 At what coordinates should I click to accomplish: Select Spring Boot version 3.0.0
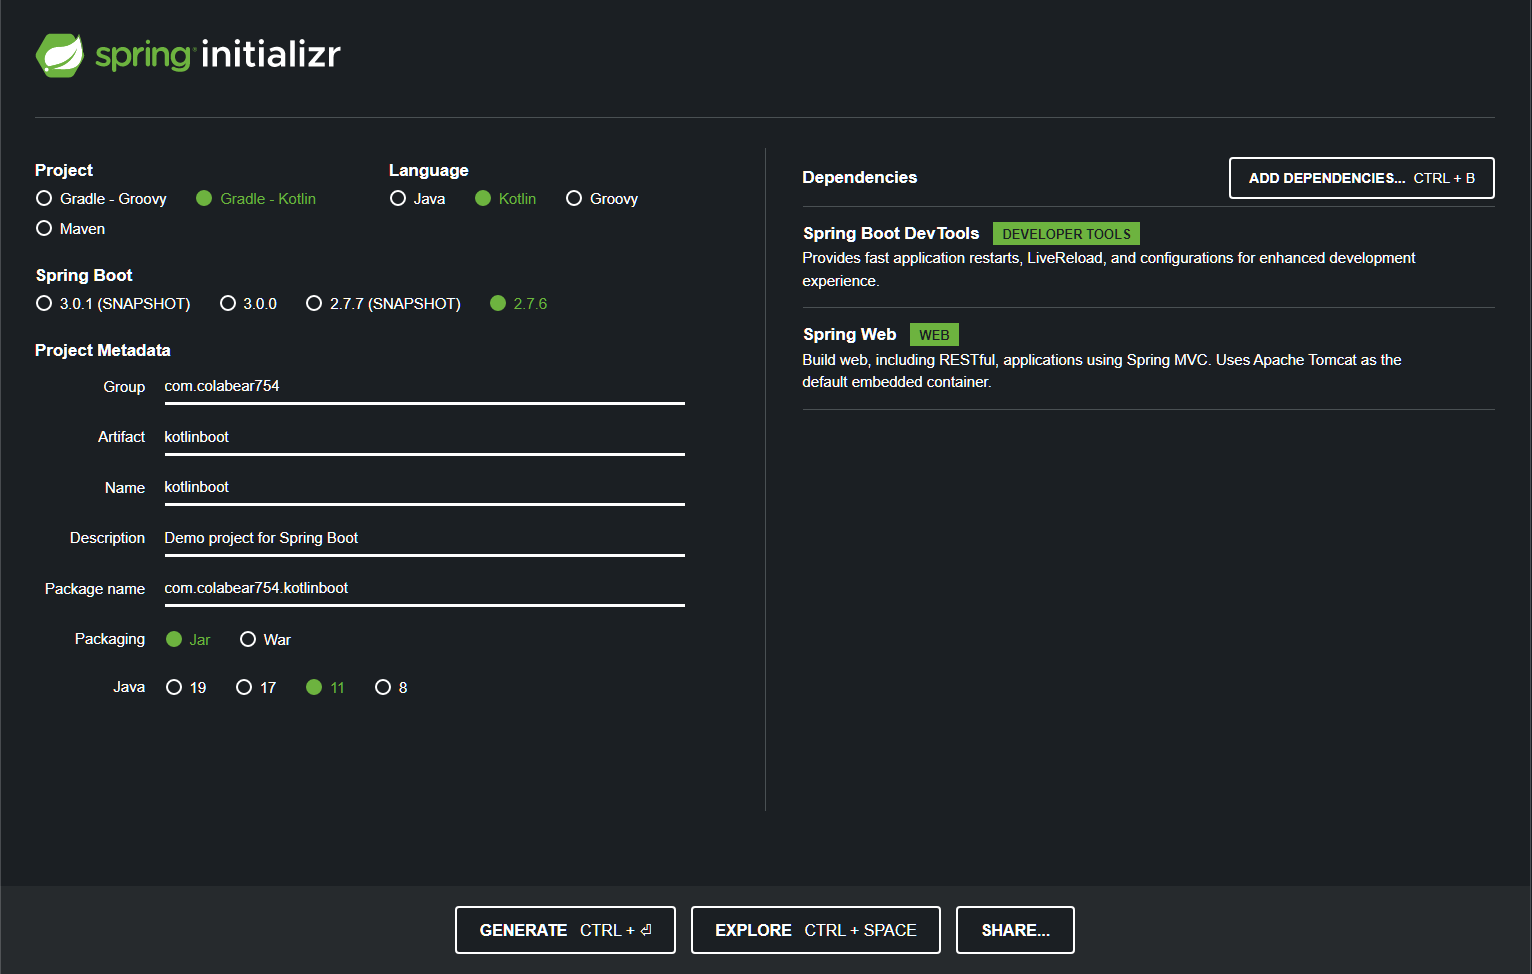(248, 304)
